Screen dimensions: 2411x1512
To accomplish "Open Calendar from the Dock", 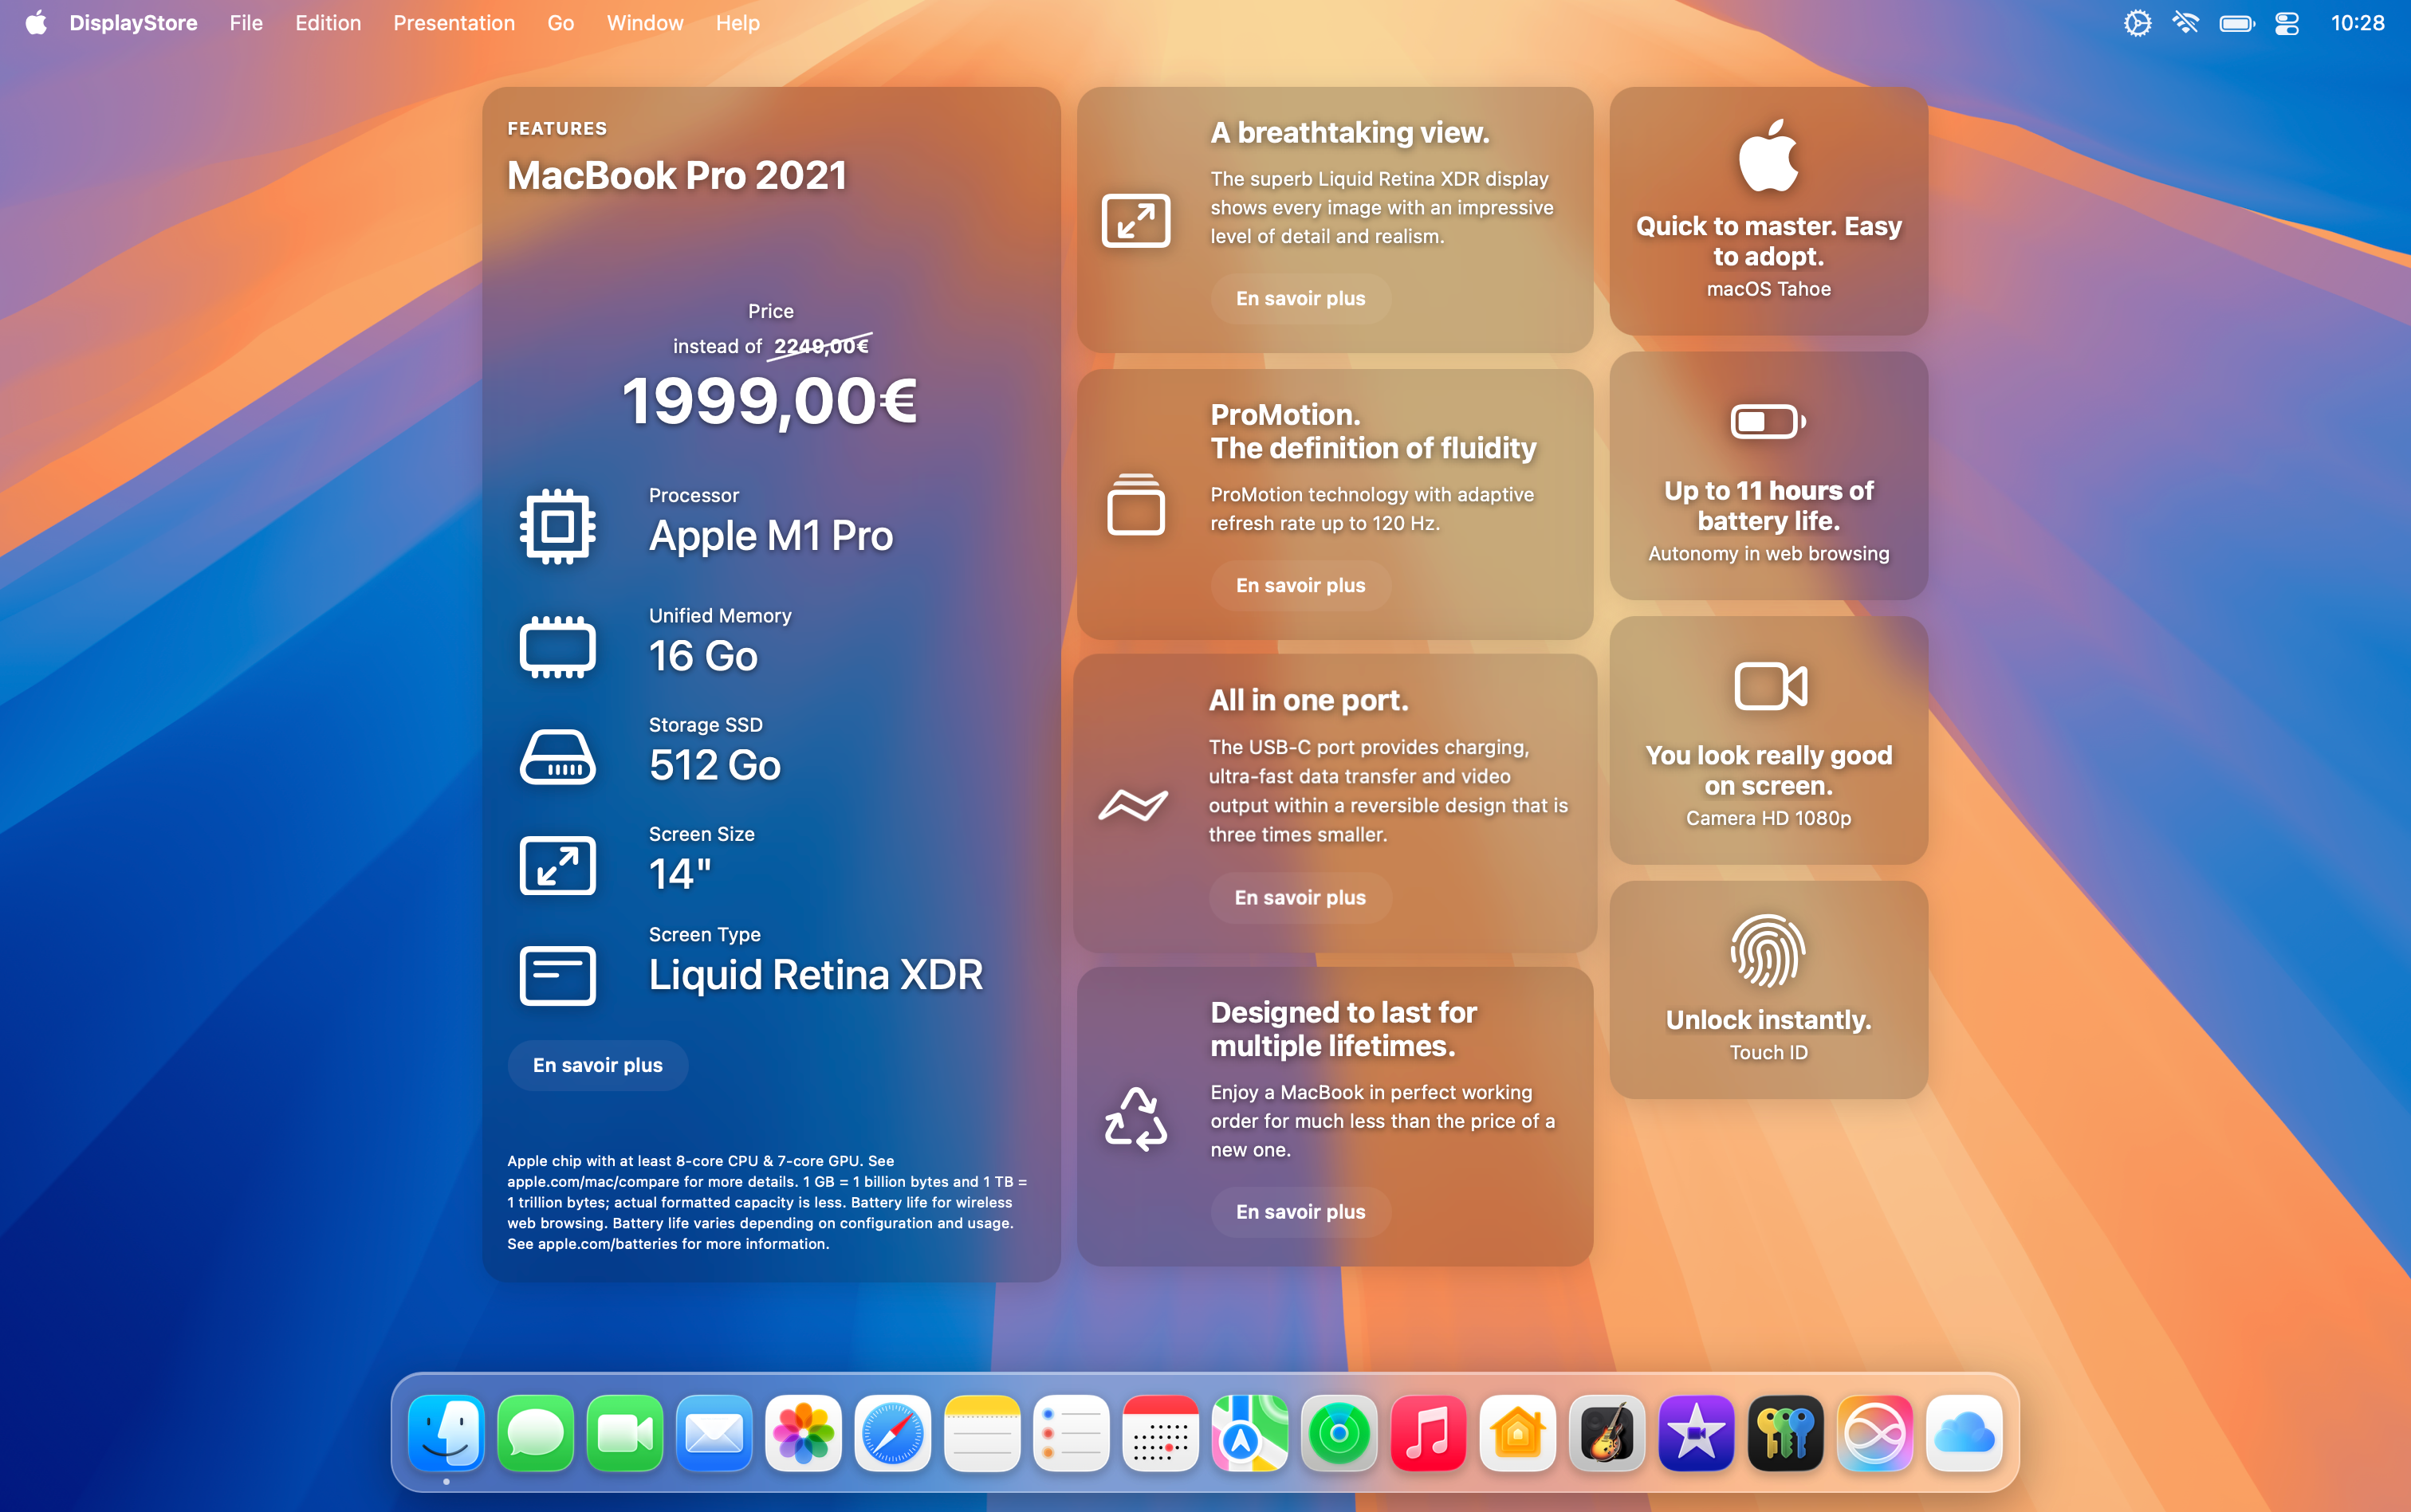I will (x=1160, y=1433).
